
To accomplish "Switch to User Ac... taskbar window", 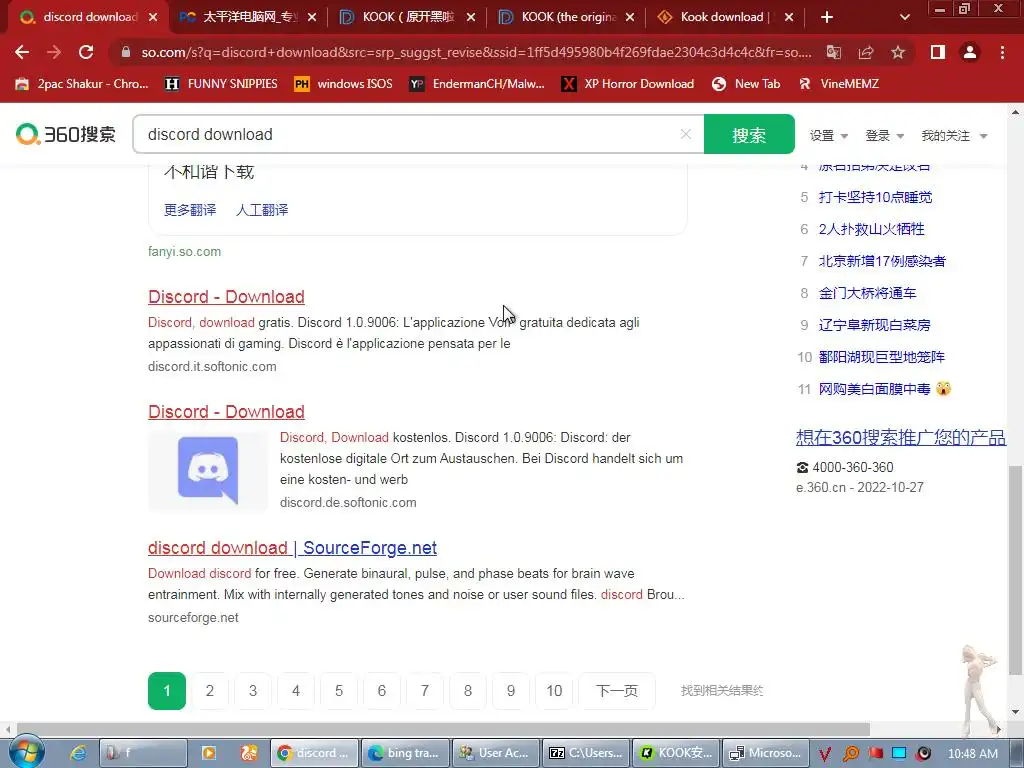I will click(496, 753).
